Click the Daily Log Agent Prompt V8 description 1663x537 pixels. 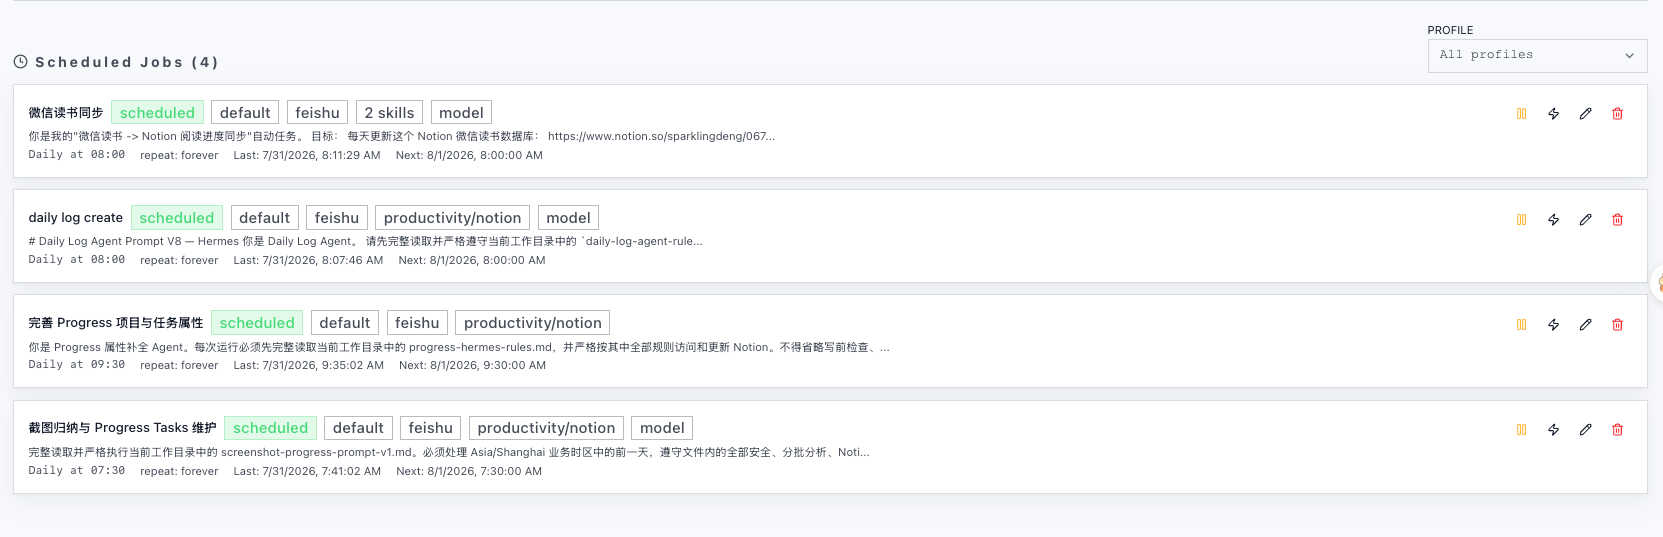[x=366, y=241]
